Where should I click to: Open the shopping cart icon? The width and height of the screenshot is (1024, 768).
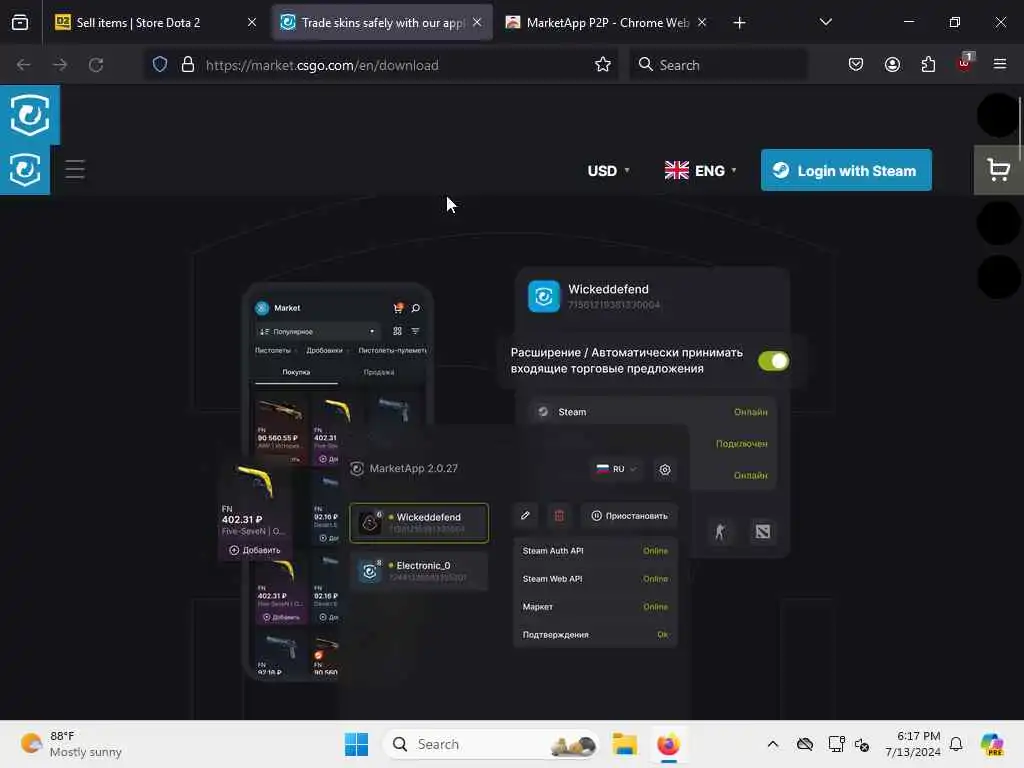999,170
